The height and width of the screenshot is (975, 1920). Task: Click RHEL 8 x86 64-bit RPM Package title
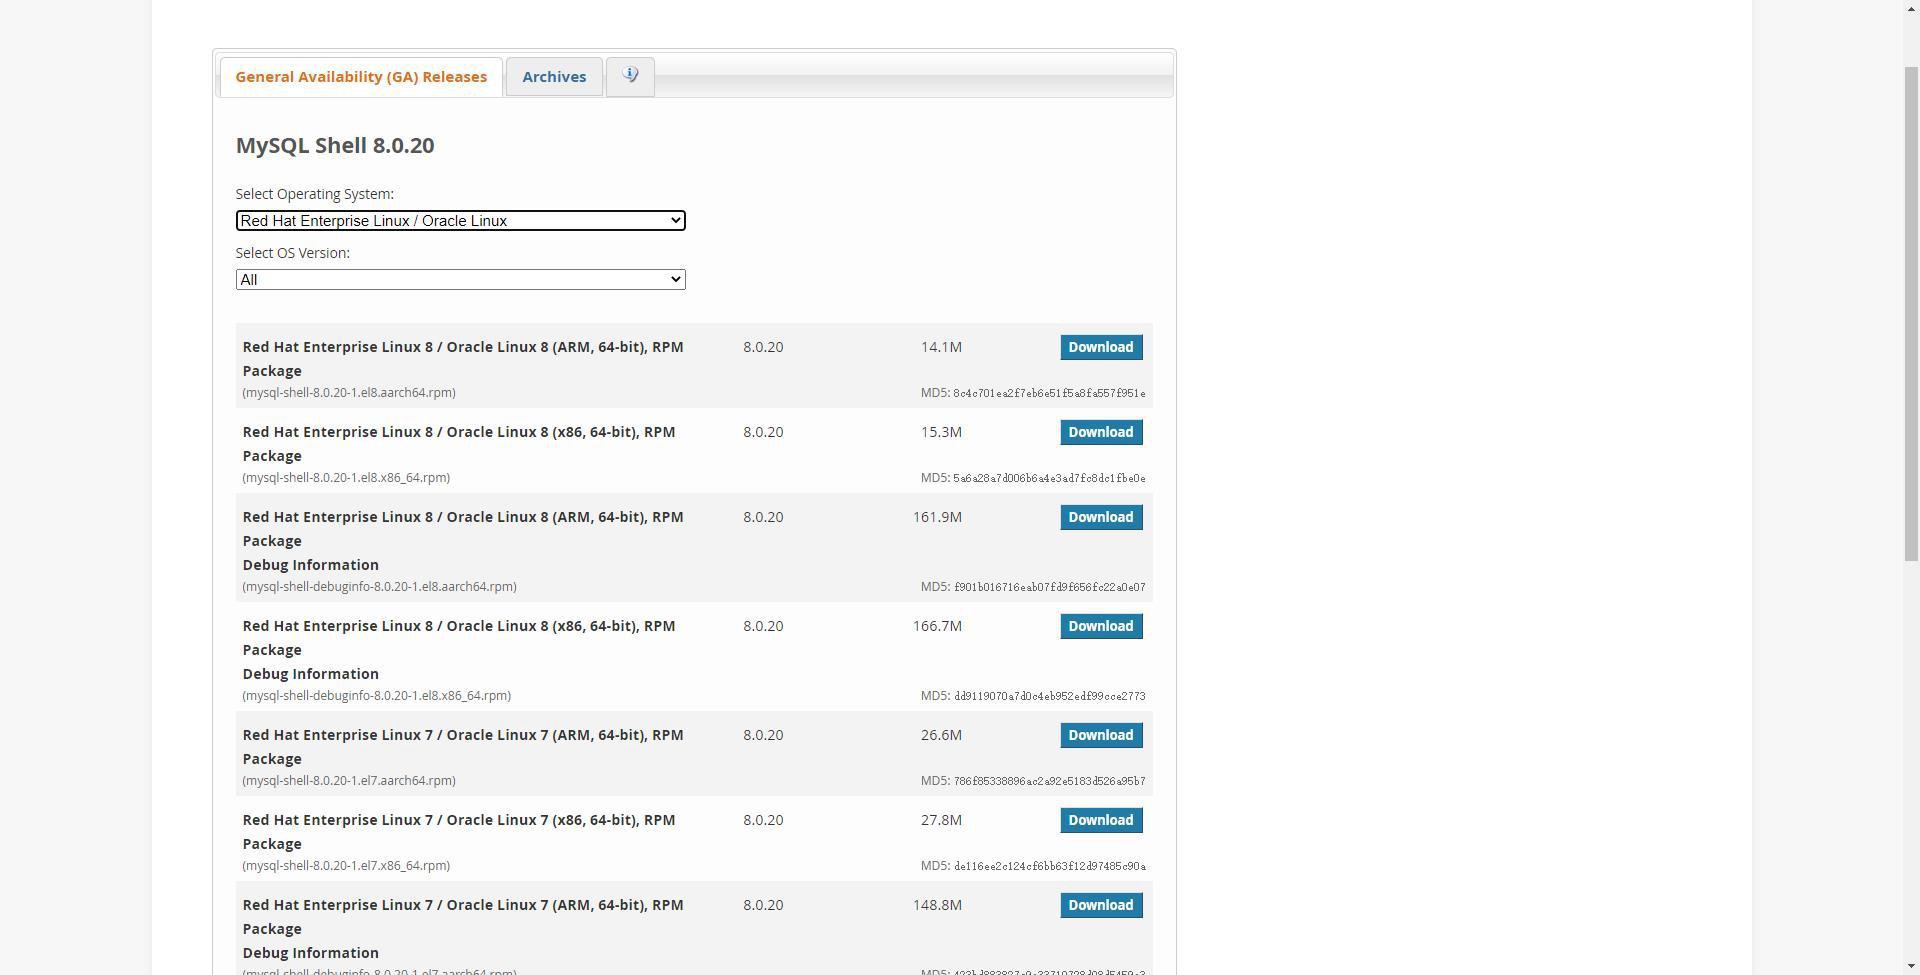pyautogui.click(x=459, y=444)
